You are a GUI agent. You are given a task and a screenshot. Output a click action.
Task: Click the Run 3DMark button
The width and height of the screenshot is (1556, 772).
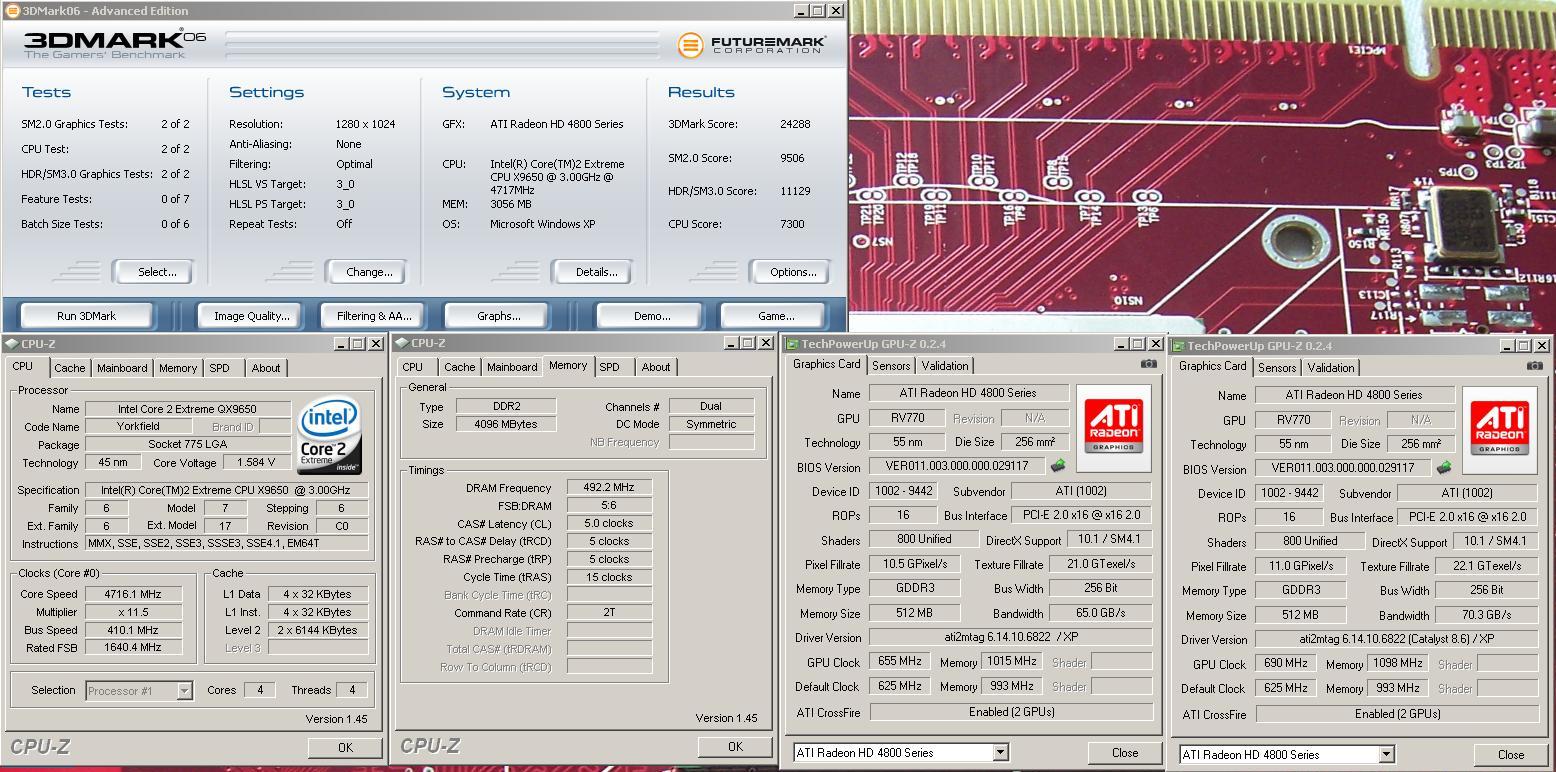tap(86, 316)
